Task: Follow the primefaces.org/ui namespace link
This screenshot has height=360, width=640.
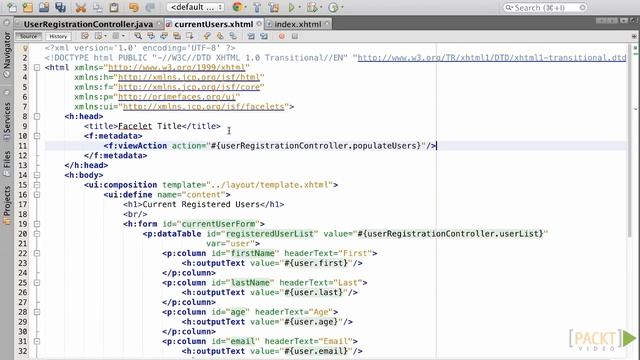Action: (x=176, y=97)
